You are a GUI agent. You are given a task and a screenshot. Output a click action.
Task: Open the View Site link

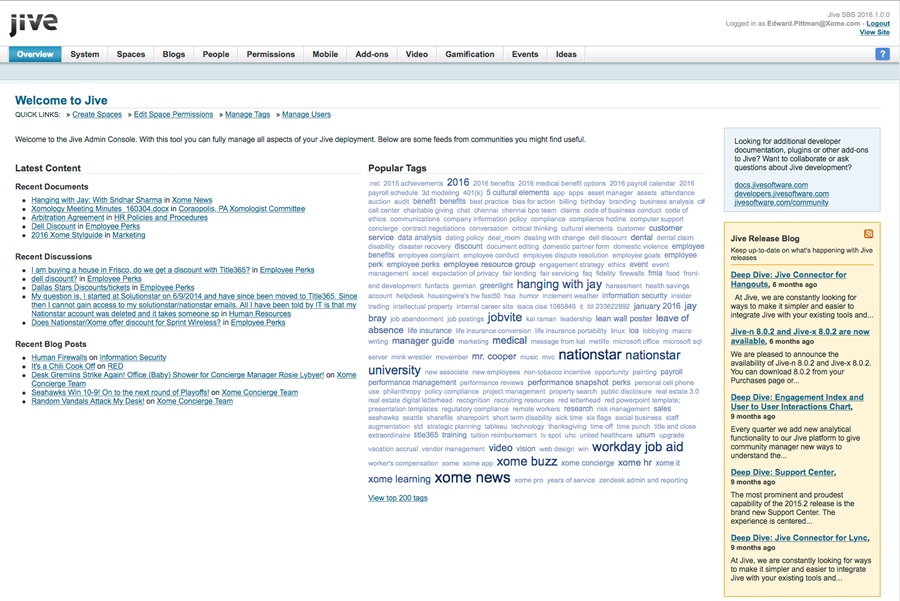pos(875,32)
